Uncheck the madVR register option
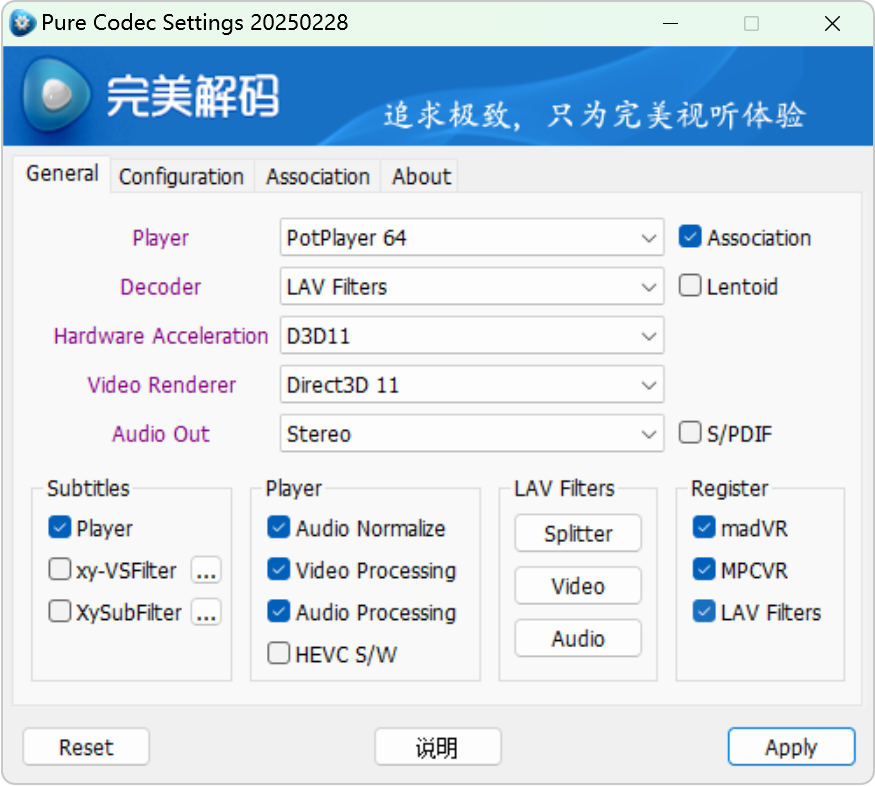The image size is (875, 786). click(x=704, y=529)
